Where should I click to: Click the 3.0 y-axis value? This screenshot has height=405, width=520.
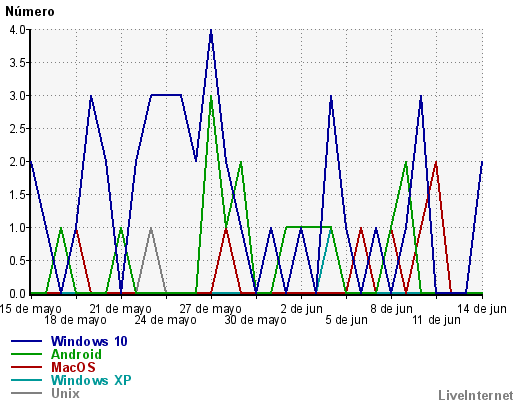[17, 96]
